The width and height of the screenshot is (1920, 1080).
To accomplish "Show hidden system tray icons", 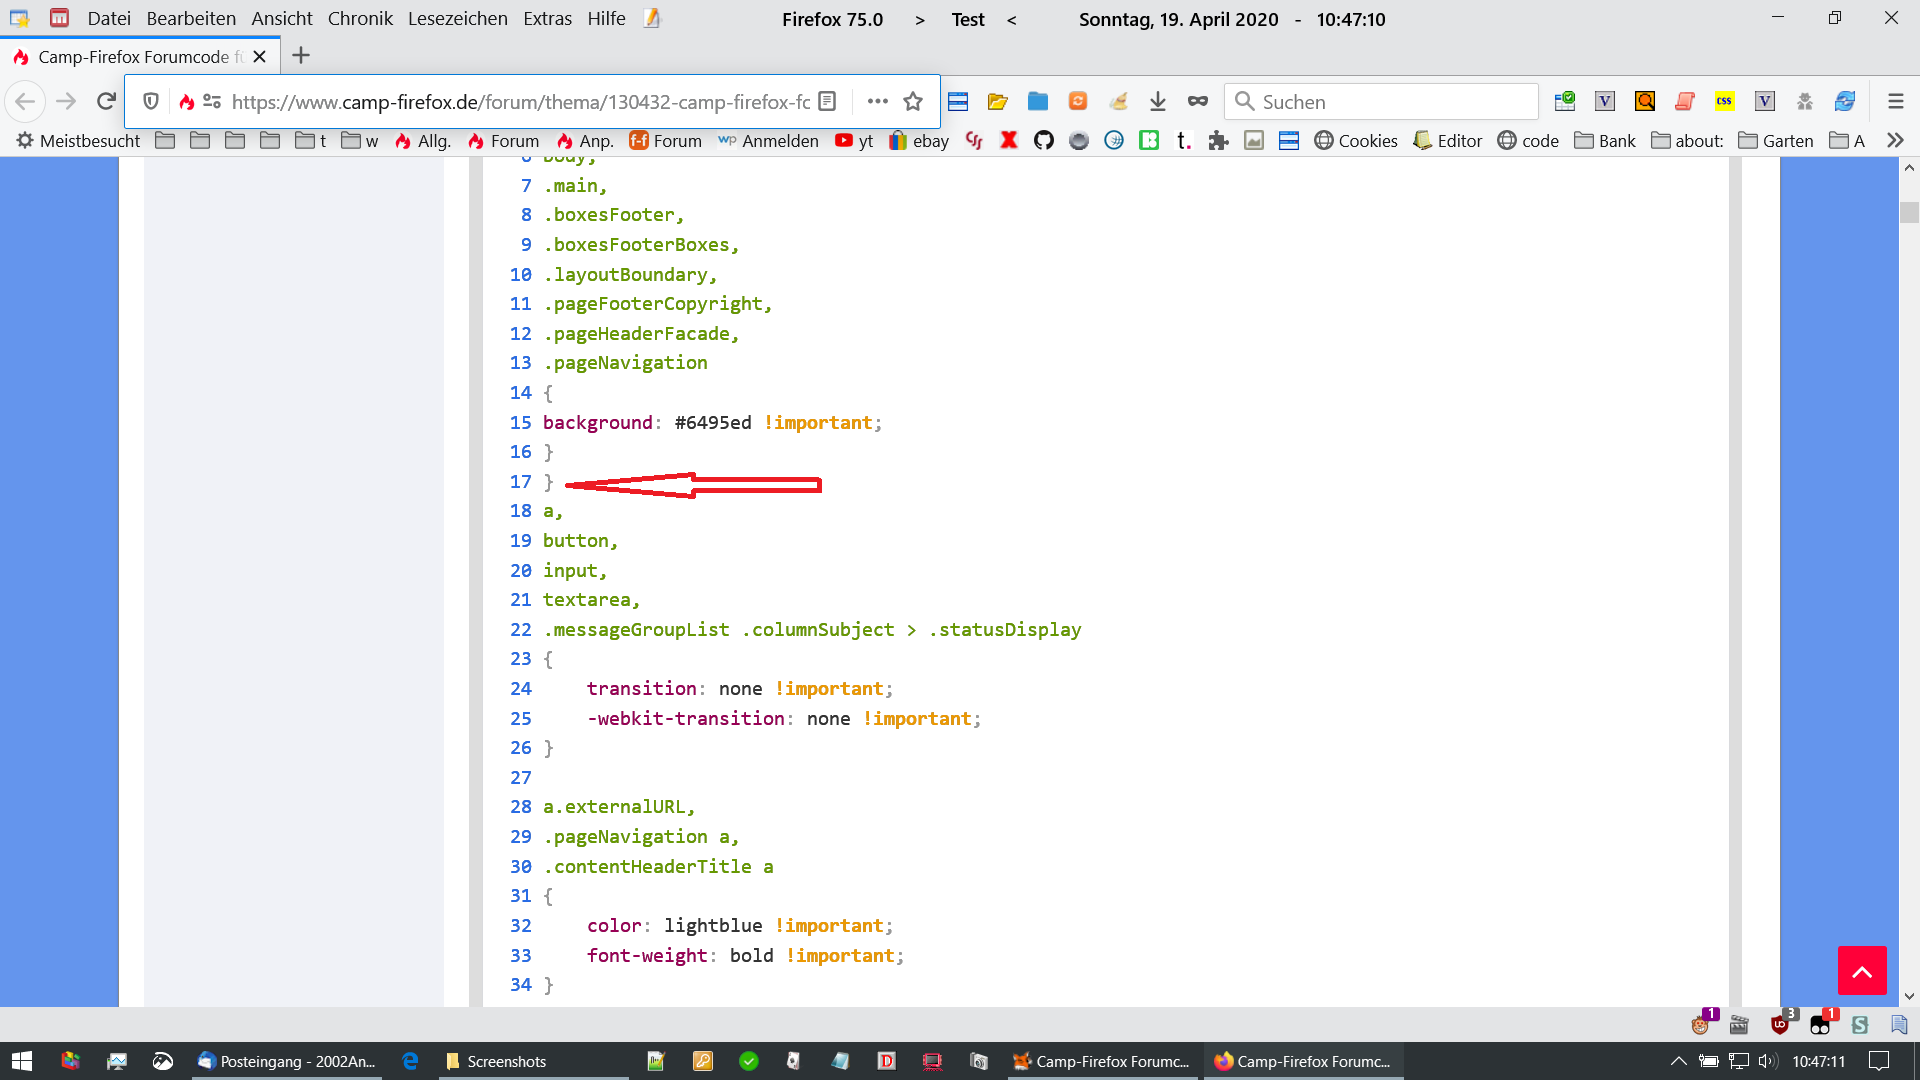I will 1678,1061.
